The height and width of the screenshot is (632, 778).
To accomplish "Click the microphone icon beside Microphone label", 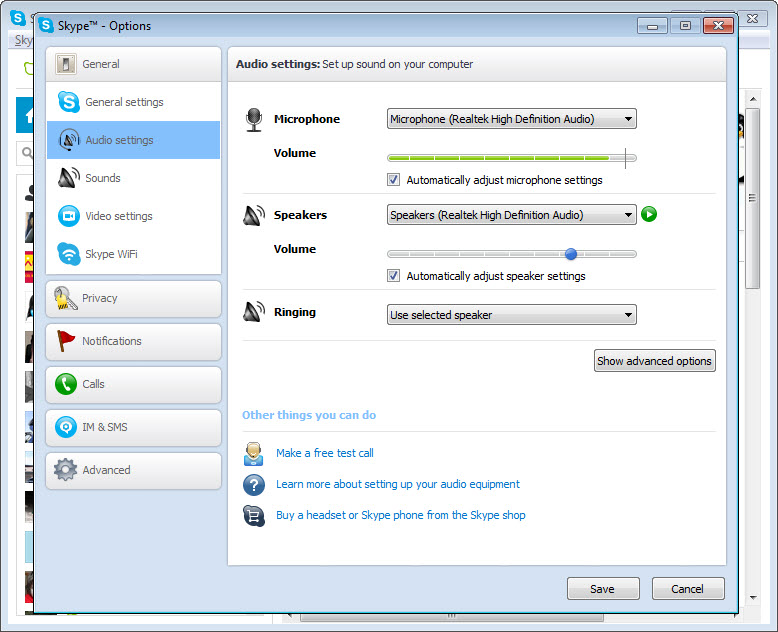I will click(x=254, y=120).
